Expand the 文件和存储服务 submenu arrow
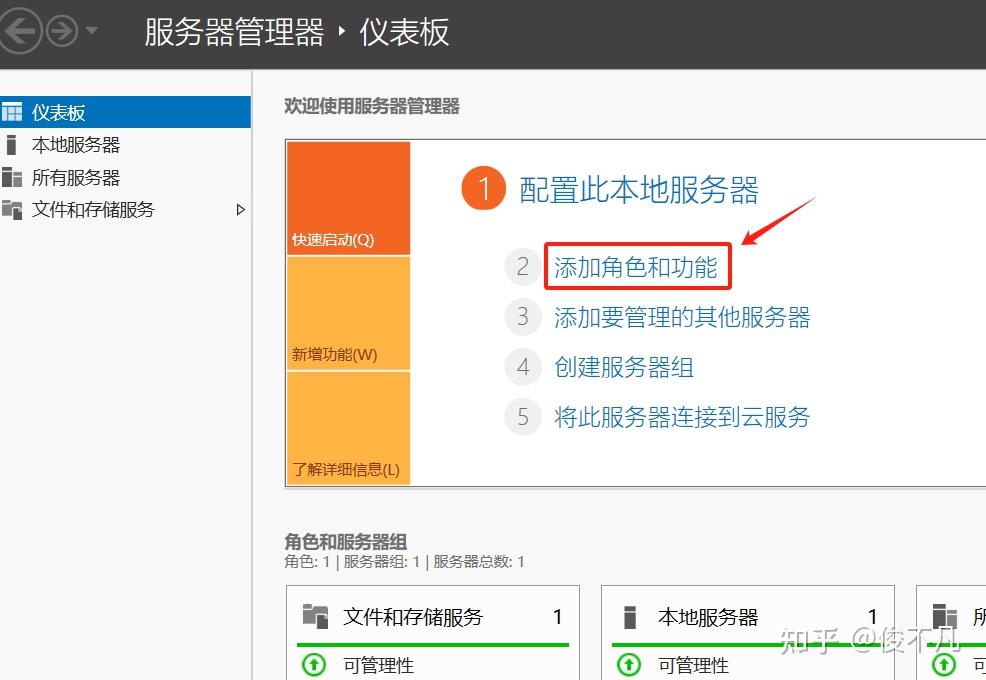Viewport: 986px width, 680px height. click(240, 209)
